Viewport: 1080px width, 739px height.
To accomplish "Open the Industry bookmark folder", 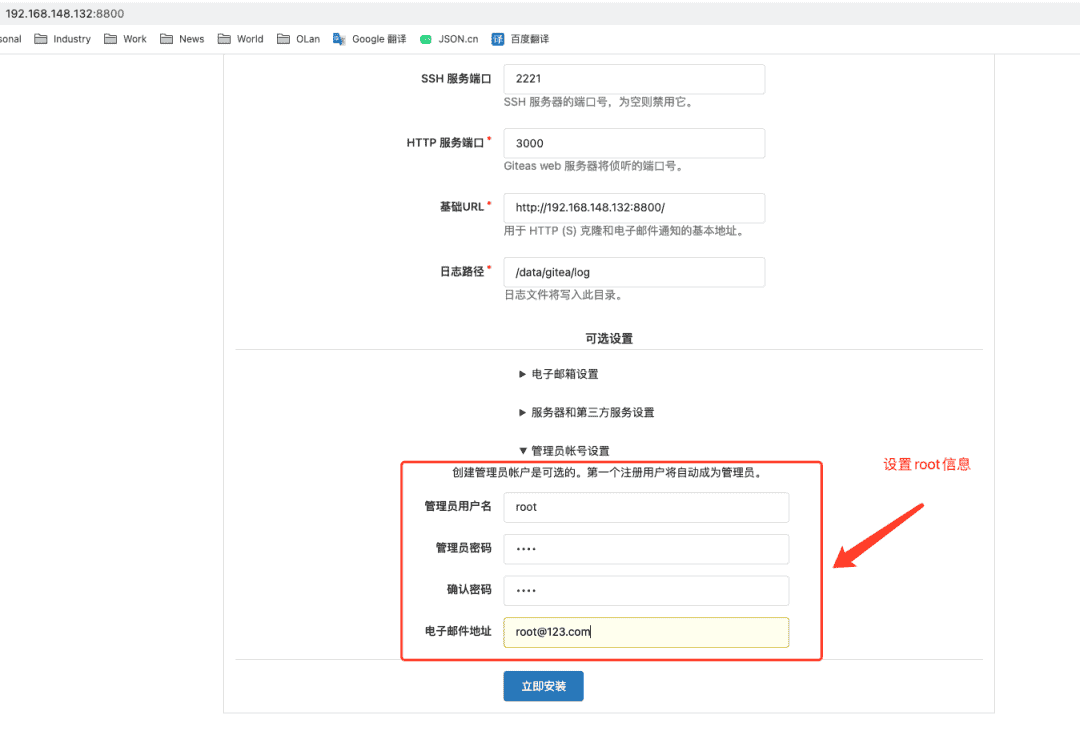I will pyautogui.click(x=62, y=39).
